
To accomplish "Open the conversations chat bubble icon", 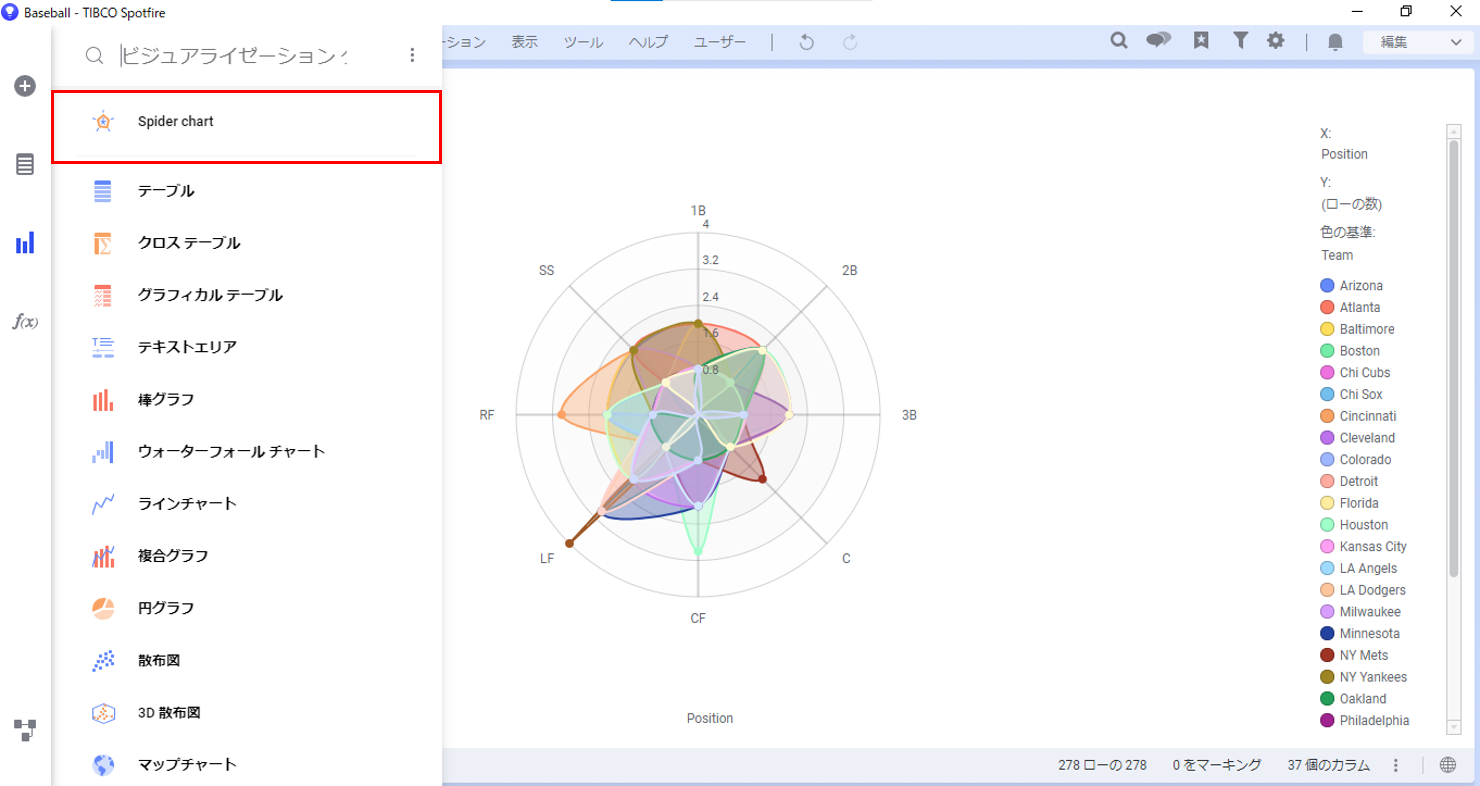I will [1159, 41].
